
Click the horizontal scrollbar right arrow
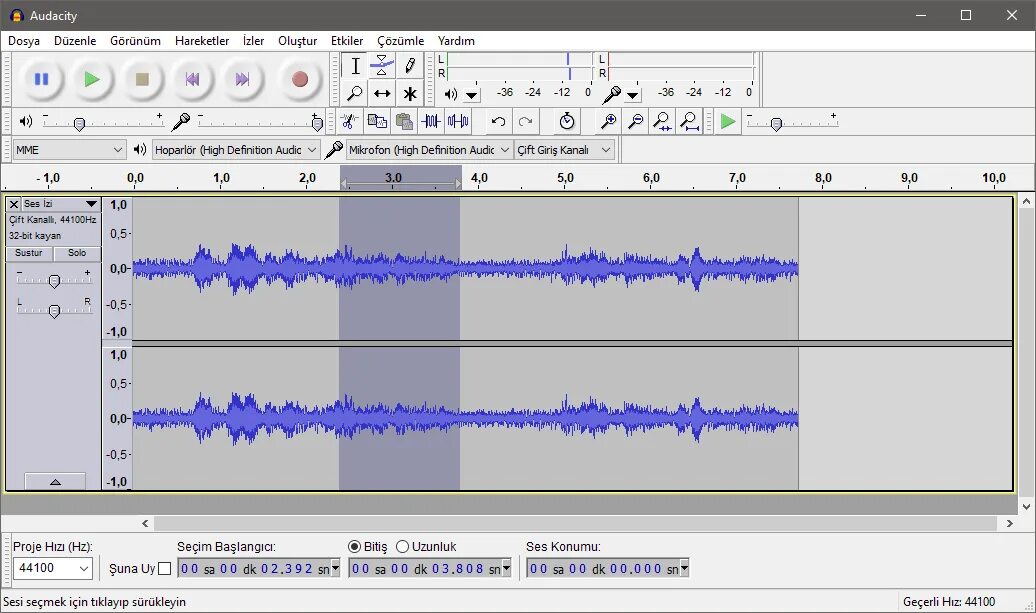(1009, 523)
